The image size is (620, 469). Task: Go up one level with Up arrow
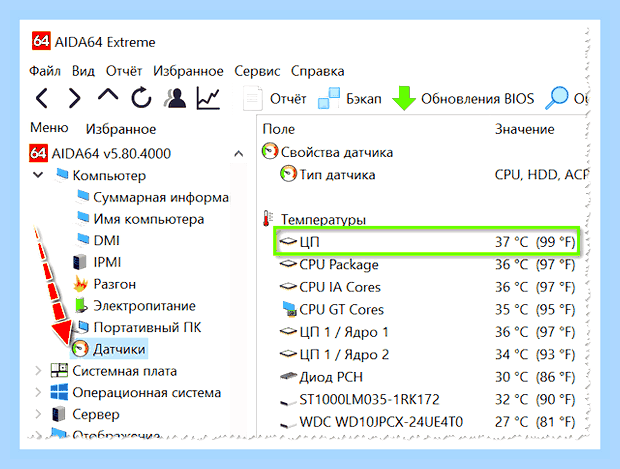click(108, 95)
